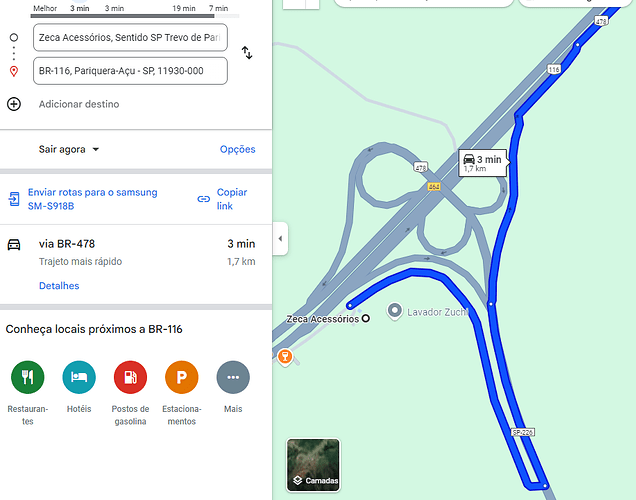Choose the Estacionamentos parking icon
The image size is (636, 500).
point(182,377)
